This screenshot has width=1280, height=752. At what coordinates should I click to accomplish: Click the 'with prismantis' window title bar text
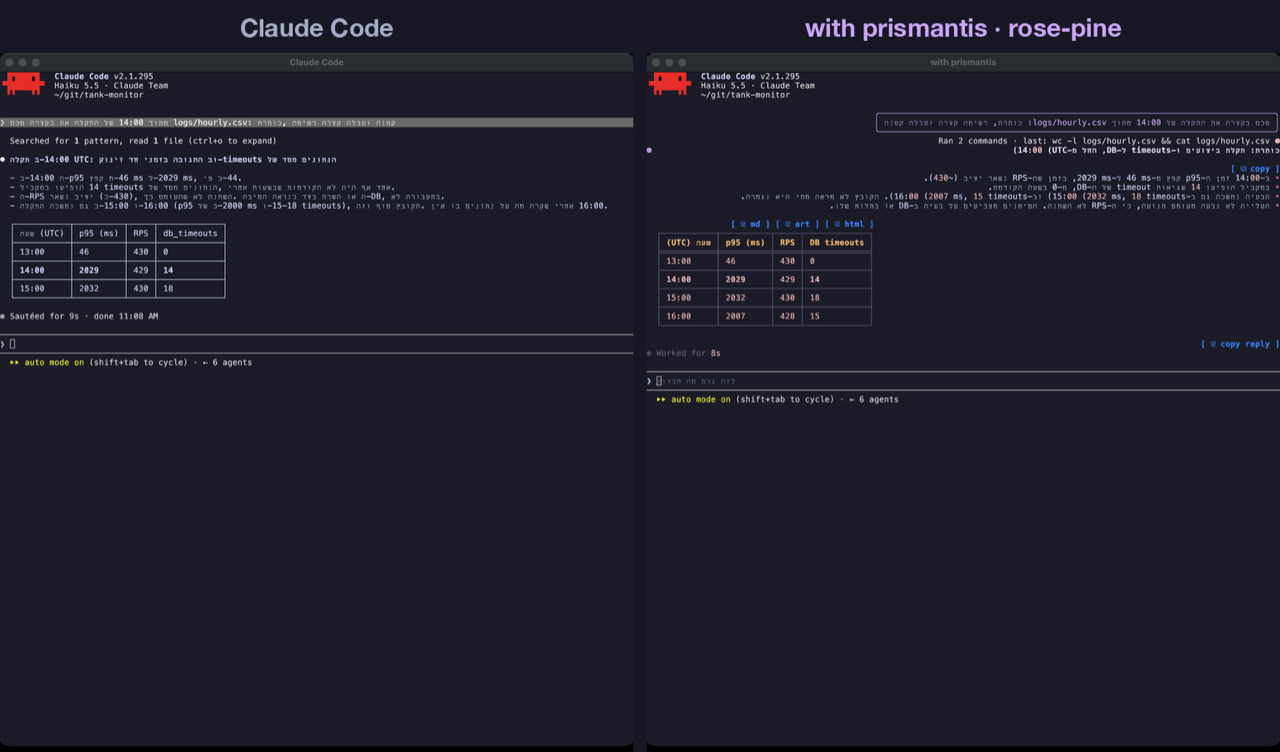962,62
